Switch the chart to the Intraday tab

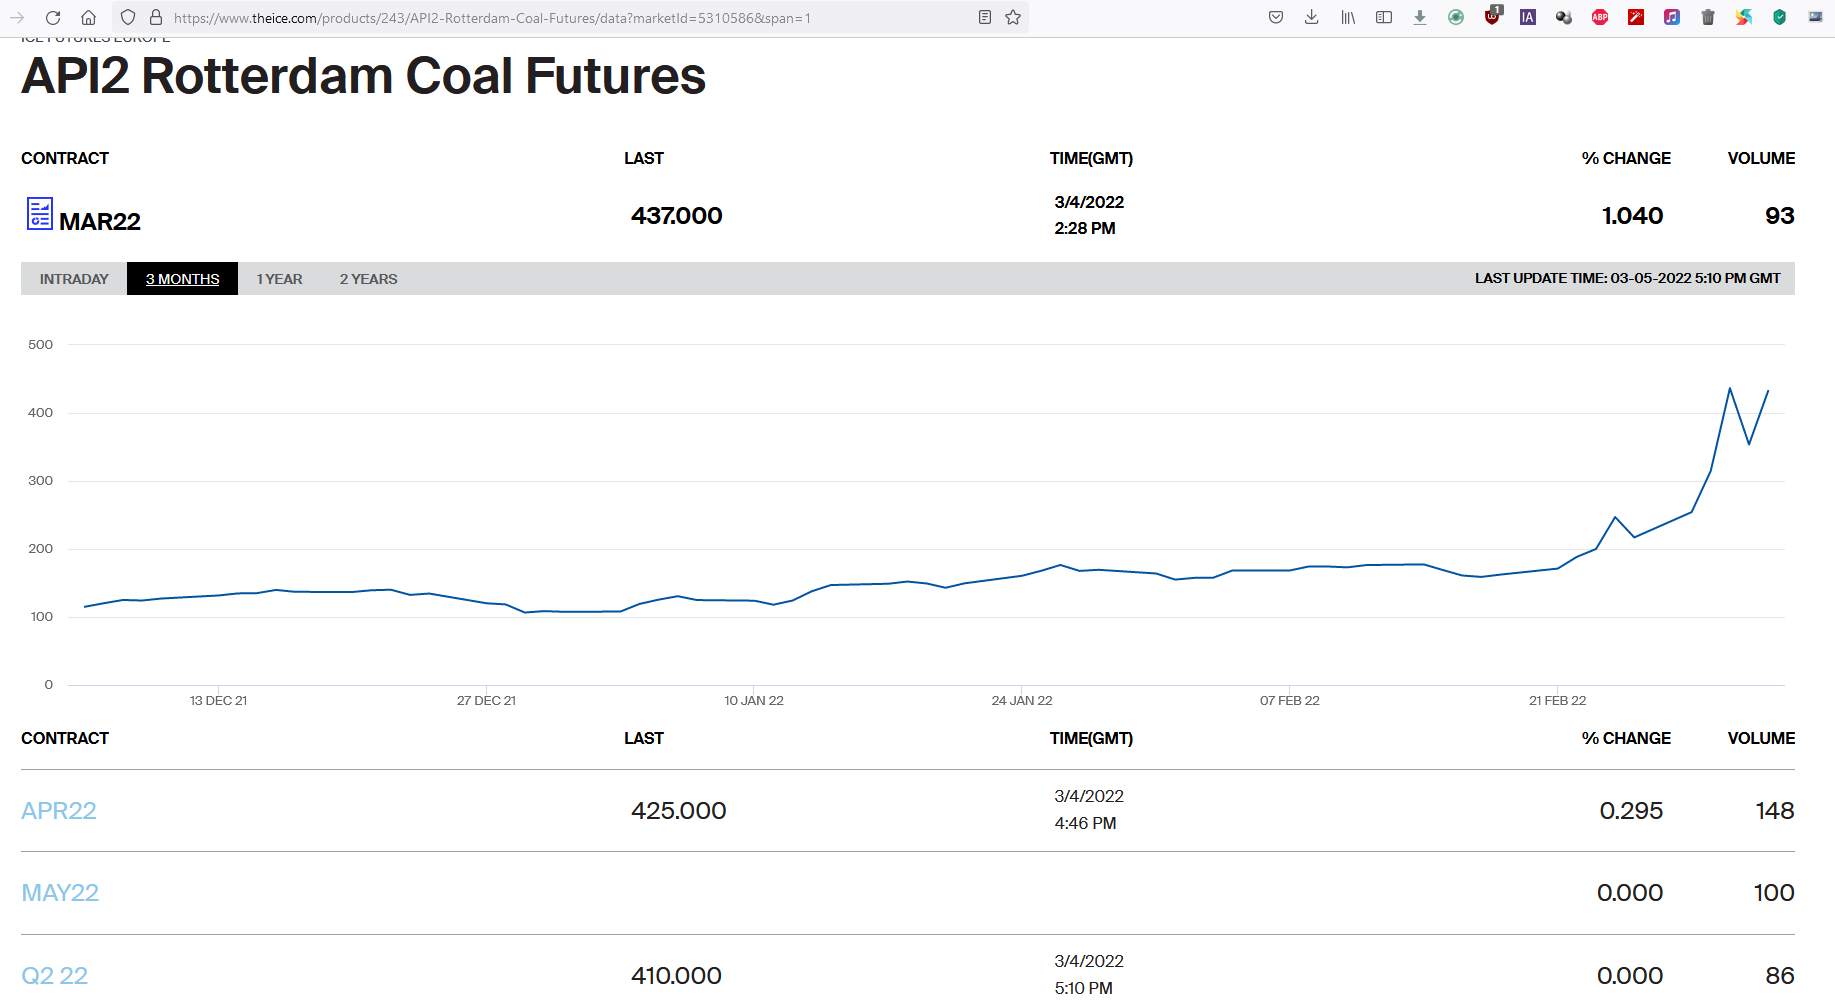[74, 279]
